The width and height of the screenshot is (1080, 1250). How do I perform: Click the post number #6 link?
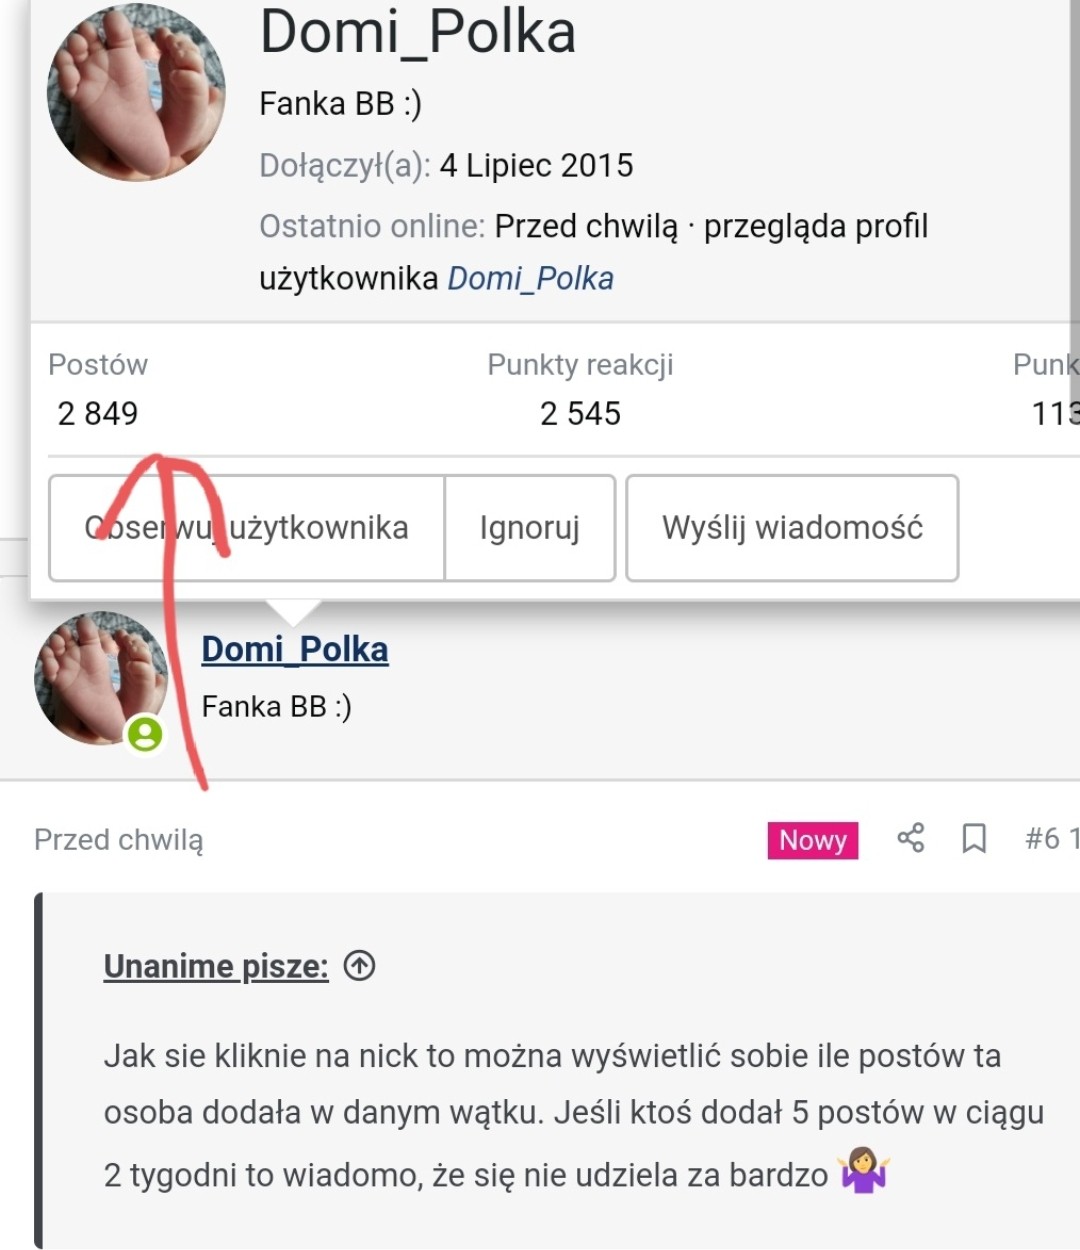point(1052,838)
